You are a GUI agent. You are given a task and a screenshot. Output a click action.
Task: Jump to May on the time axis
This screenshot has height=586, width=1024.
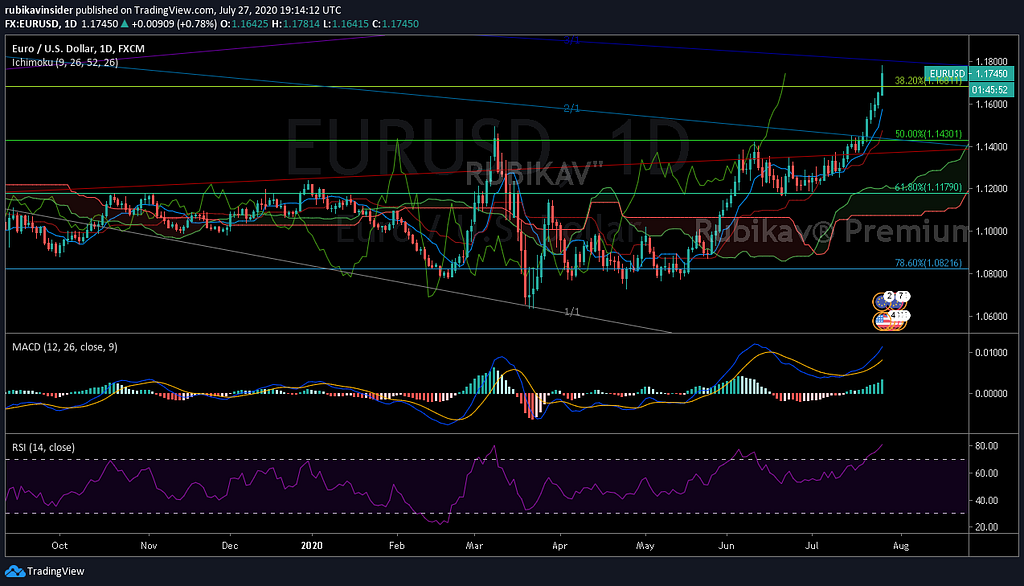(x=645, y=545)
